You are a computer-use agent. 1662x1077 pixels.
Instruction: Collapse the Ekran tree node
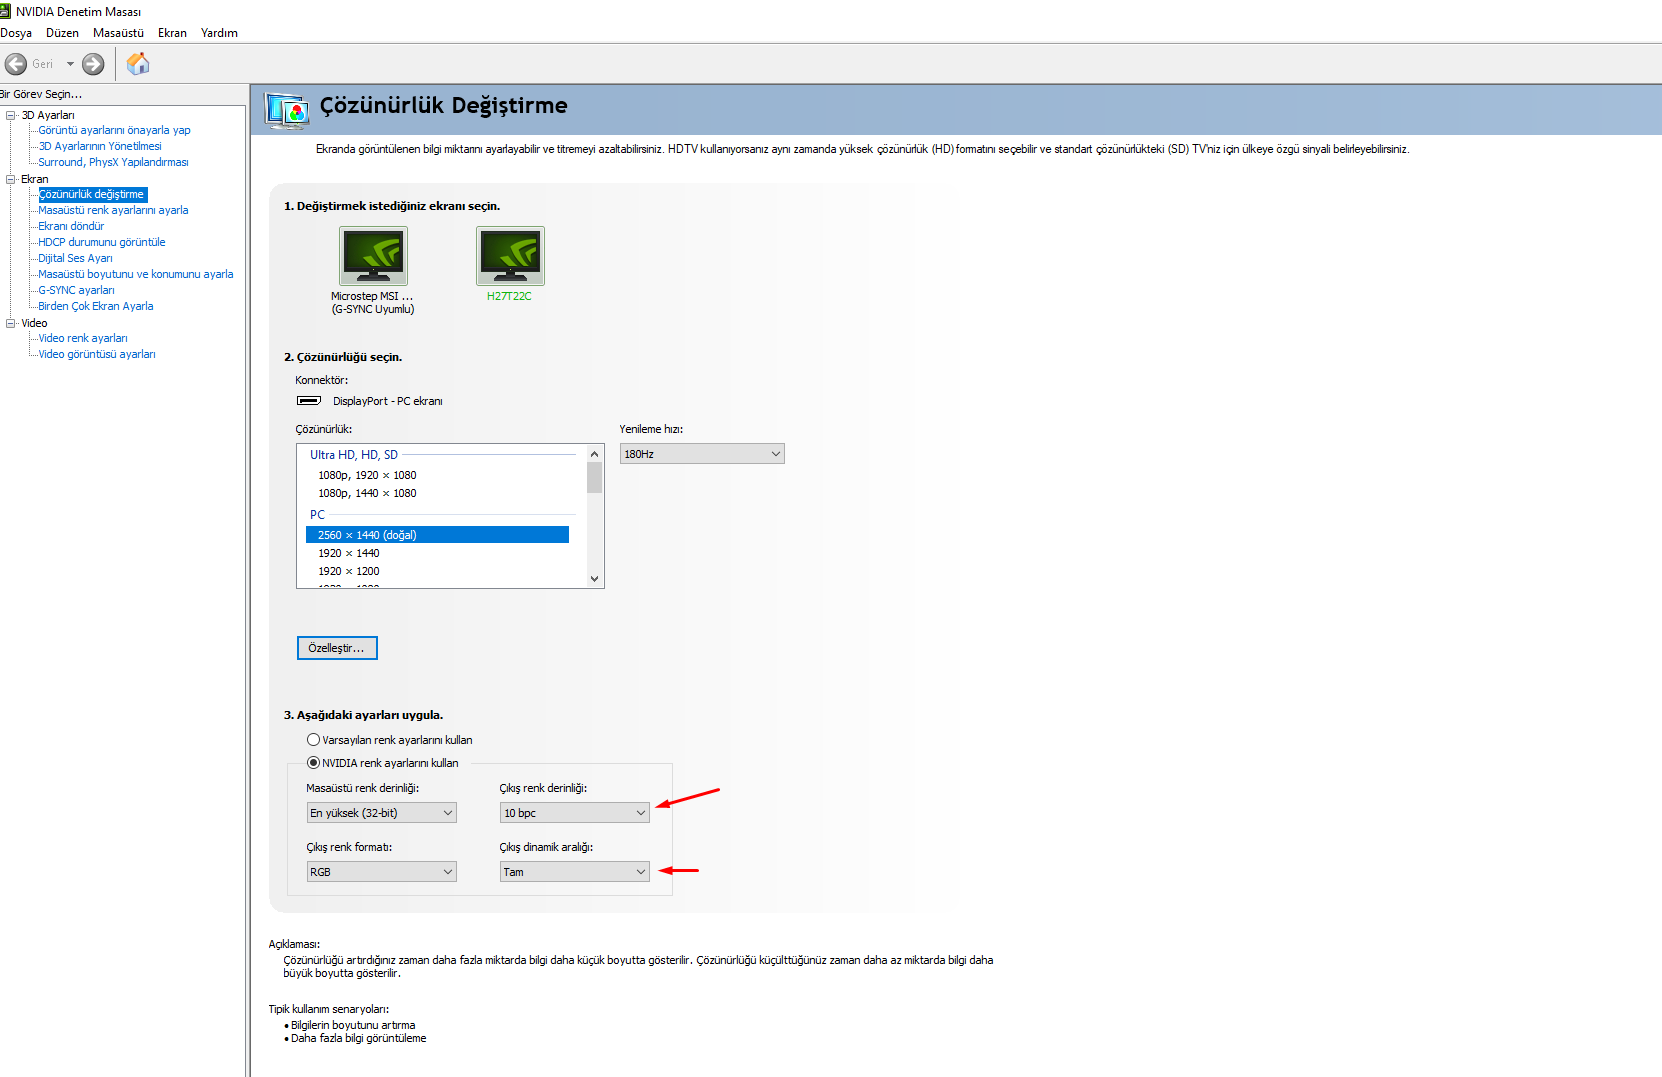pos(11,179)
